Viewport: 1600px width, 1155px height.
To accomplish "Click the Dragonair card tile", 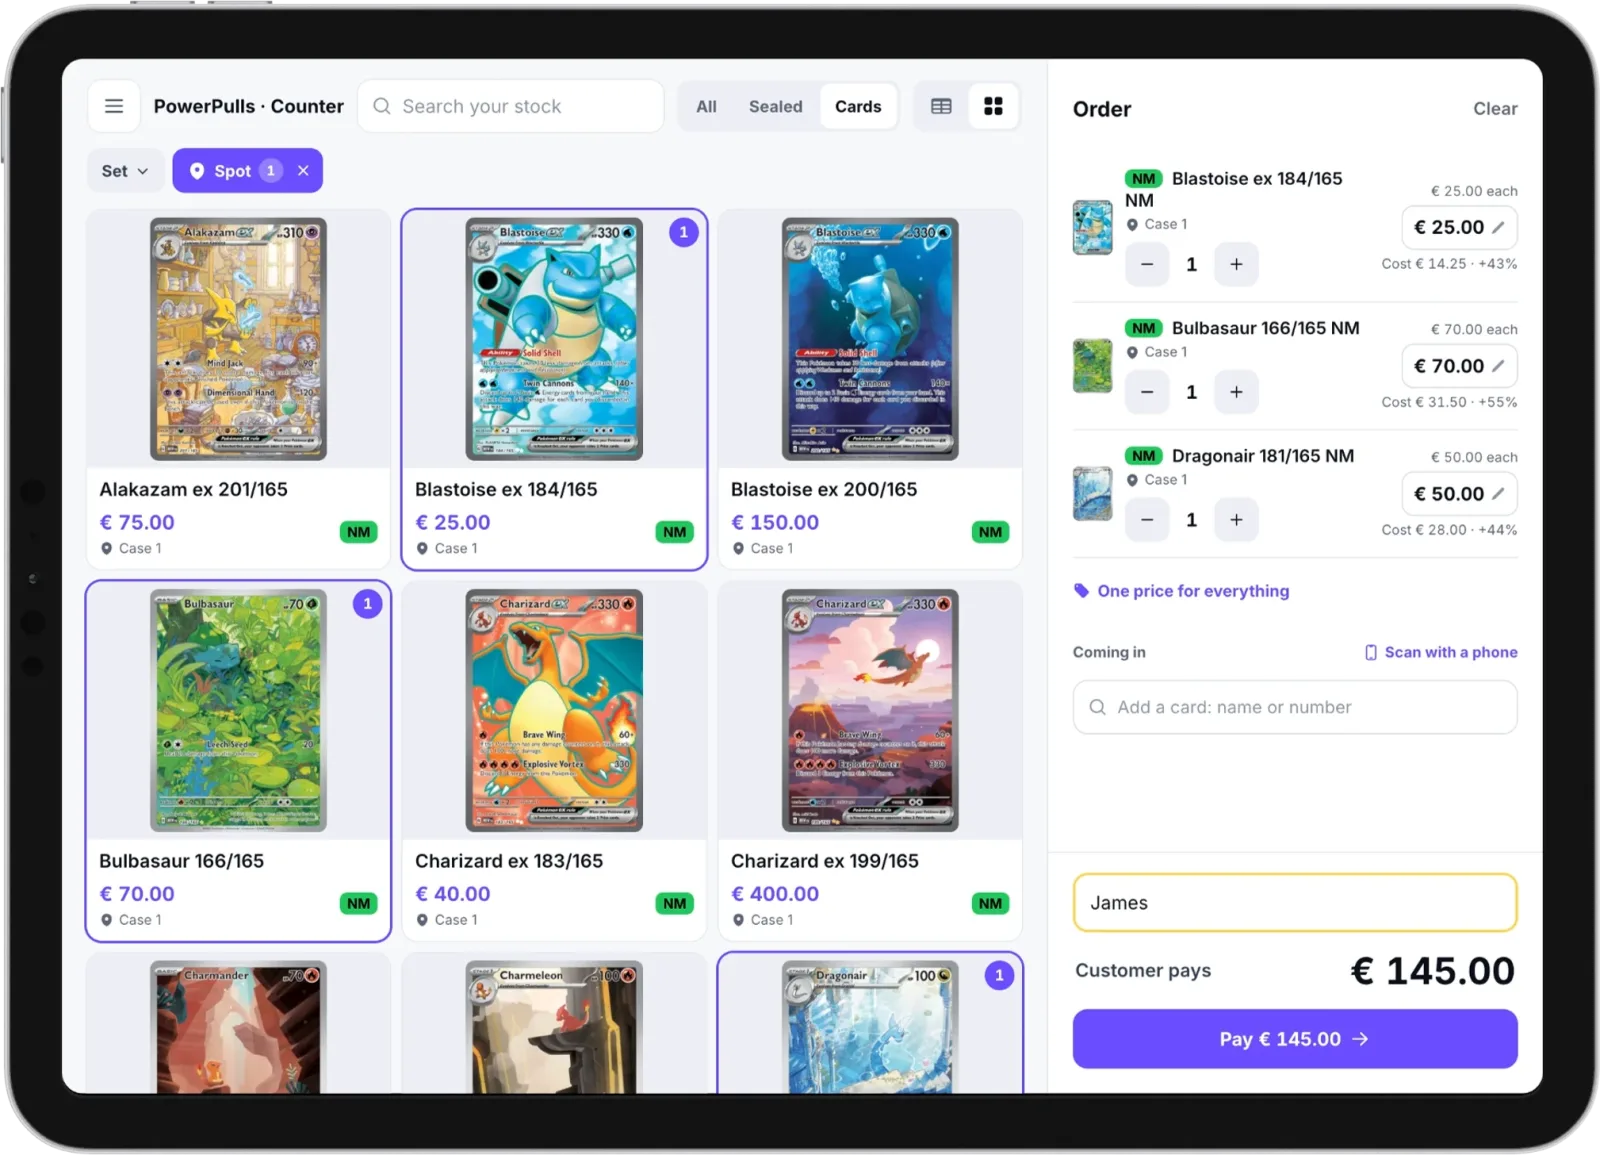I will [x=870, y=1023].
